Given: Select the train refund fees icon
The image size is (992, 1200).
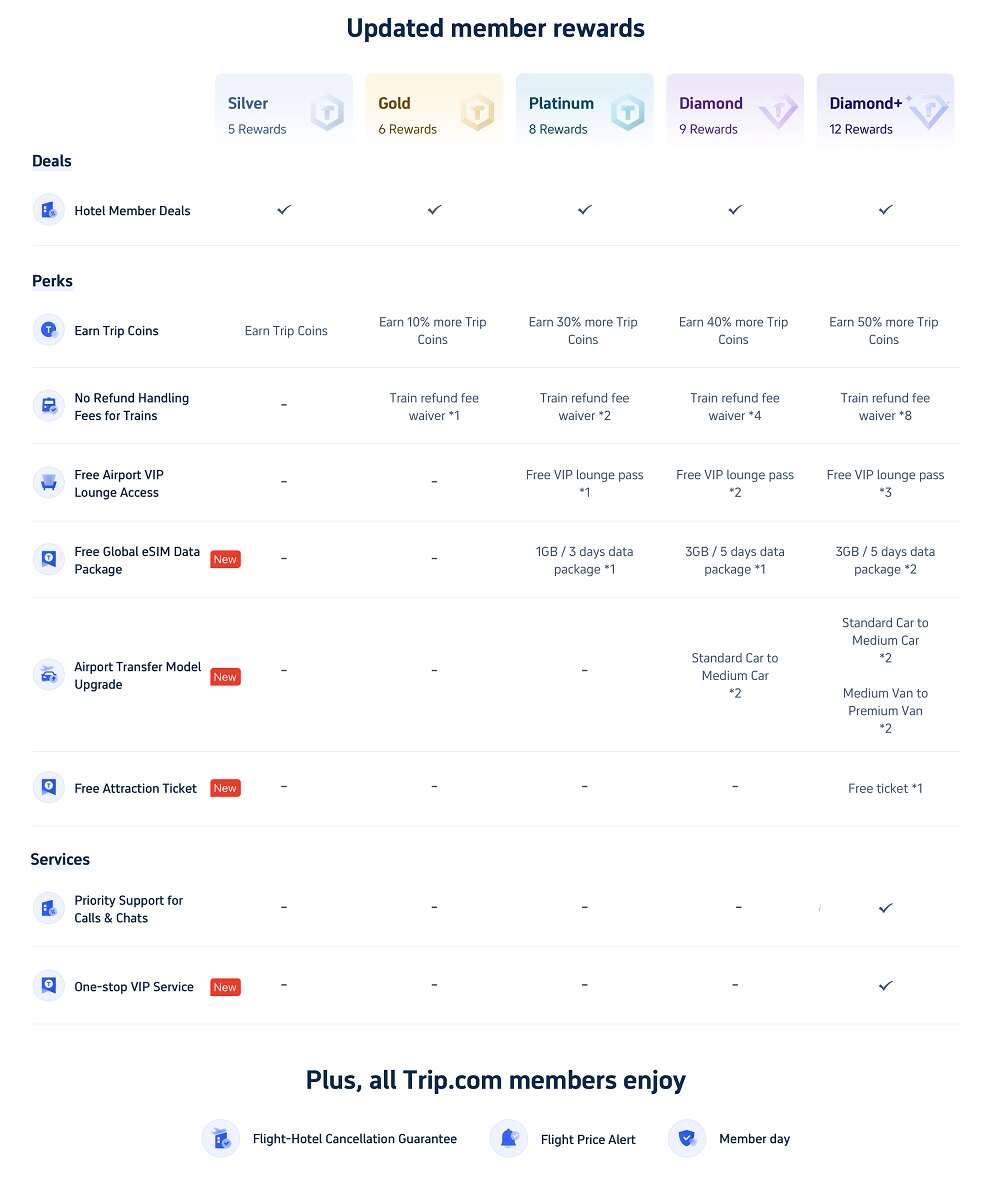Looking at the screenshot, I should point(49,406).
